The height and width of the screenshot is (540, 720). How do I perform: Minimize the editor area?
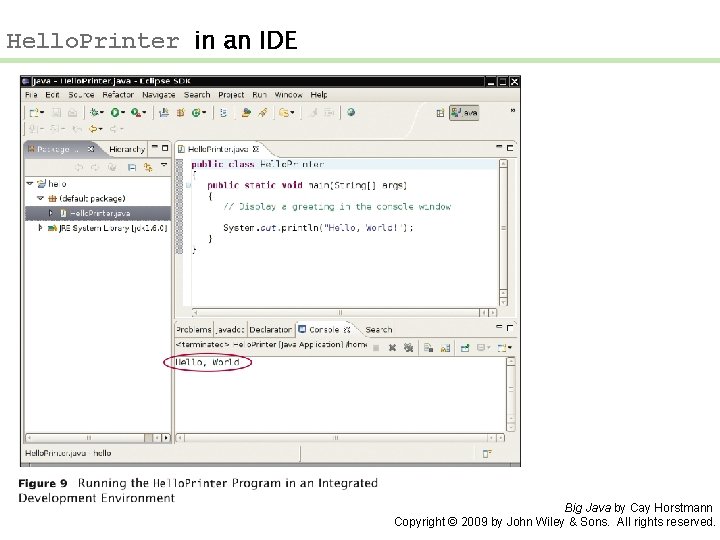pyautogui.click(x=499, y=148)
